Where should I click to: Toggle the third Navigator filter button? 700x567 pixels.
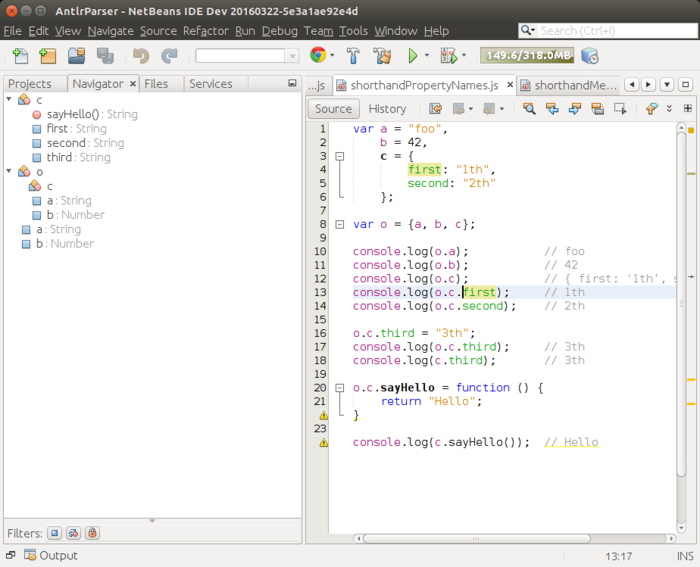tap(93, 533)
